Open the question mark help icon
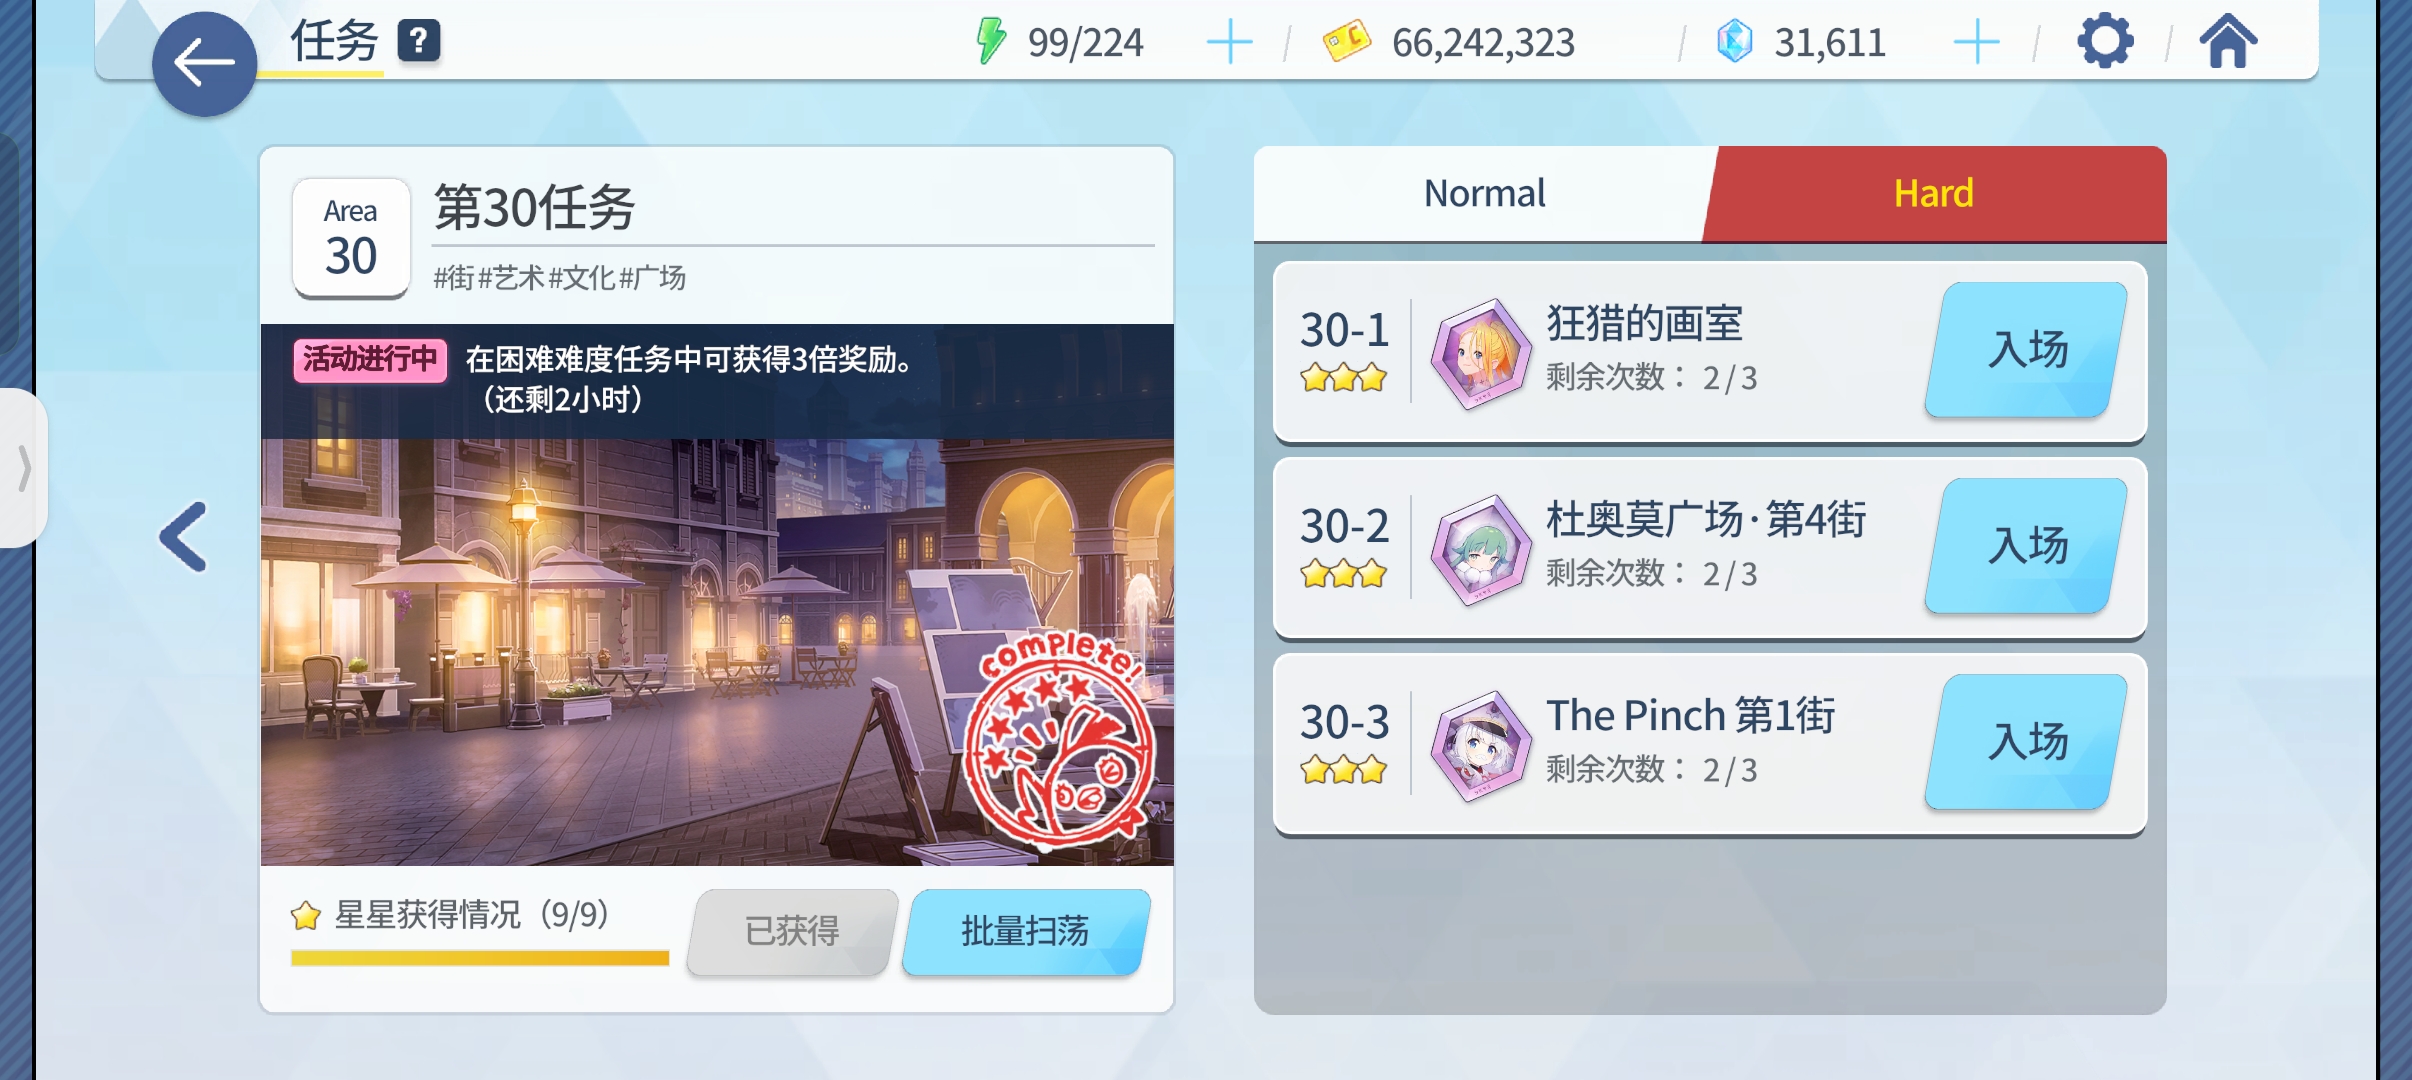Image resolution: width=2412 pixels, height=1080 pixels. pos(419,41)
